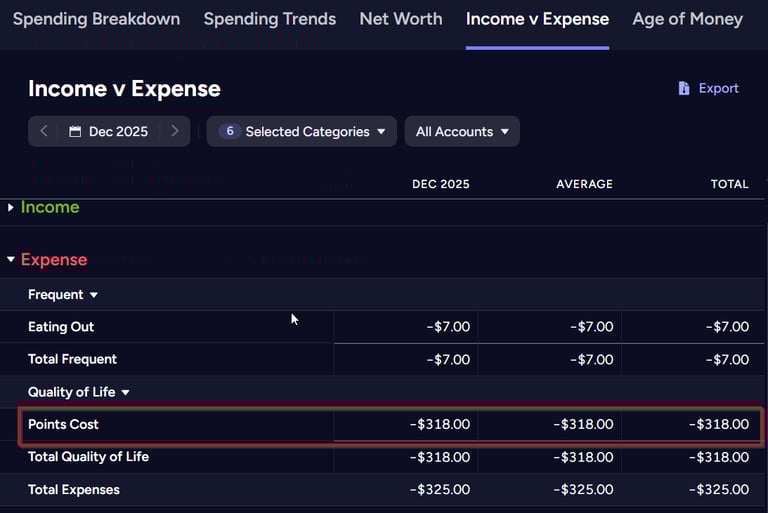Expand the Income section triangle

11,207
